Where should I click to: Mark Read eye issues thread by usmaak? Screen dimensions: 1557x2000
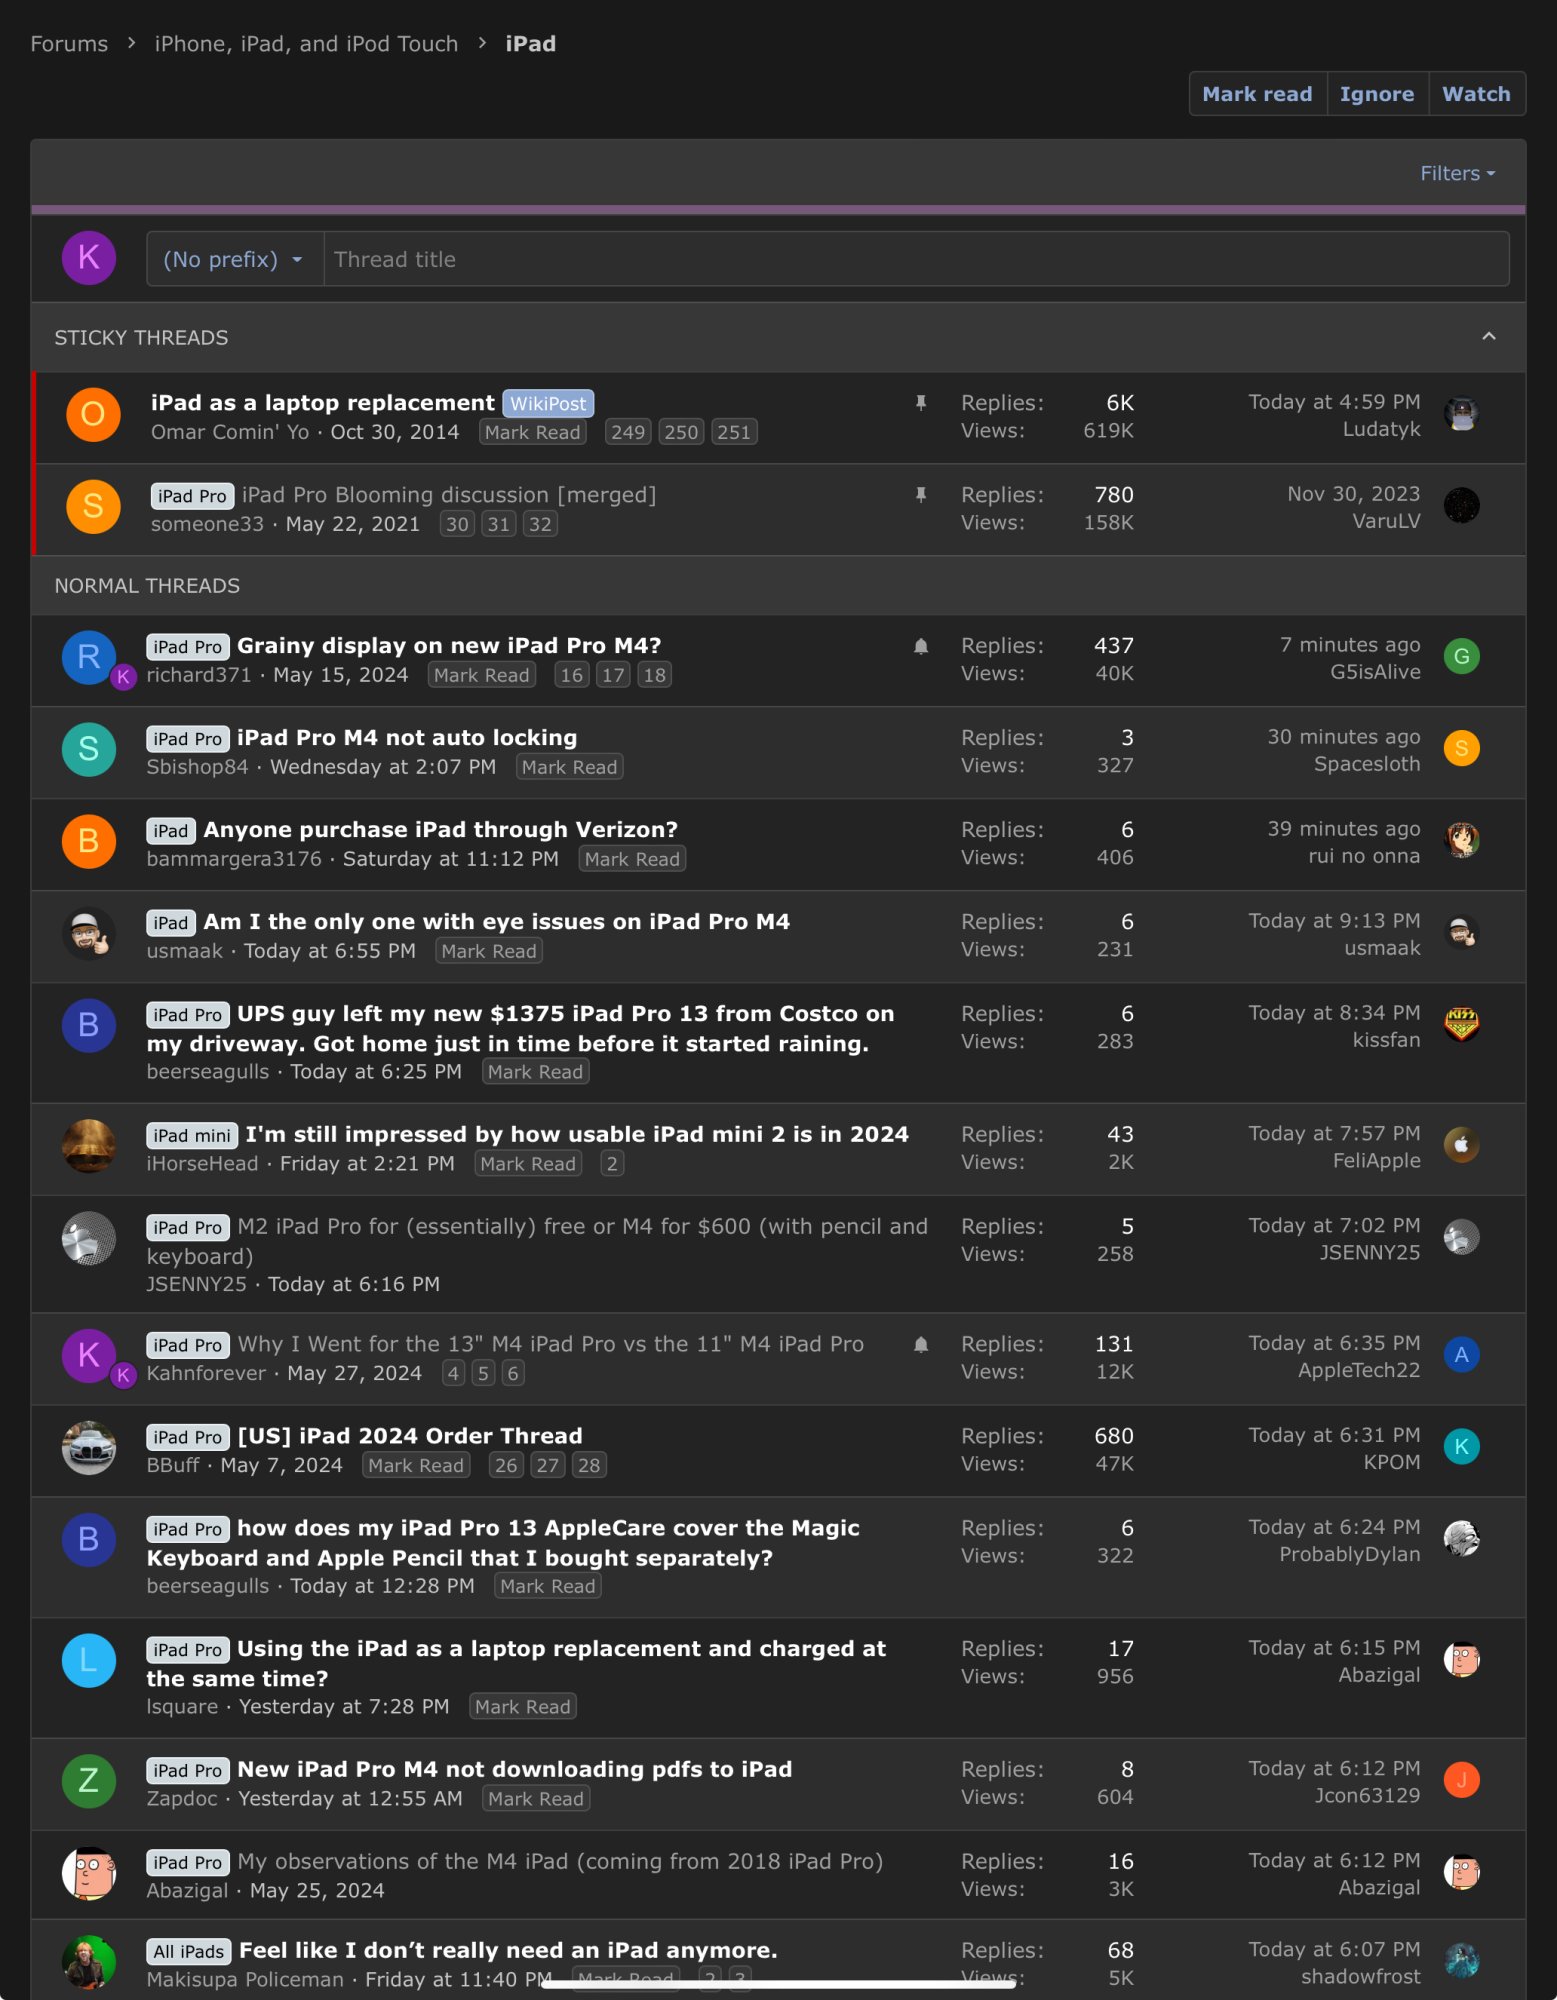tap(489, 952)
